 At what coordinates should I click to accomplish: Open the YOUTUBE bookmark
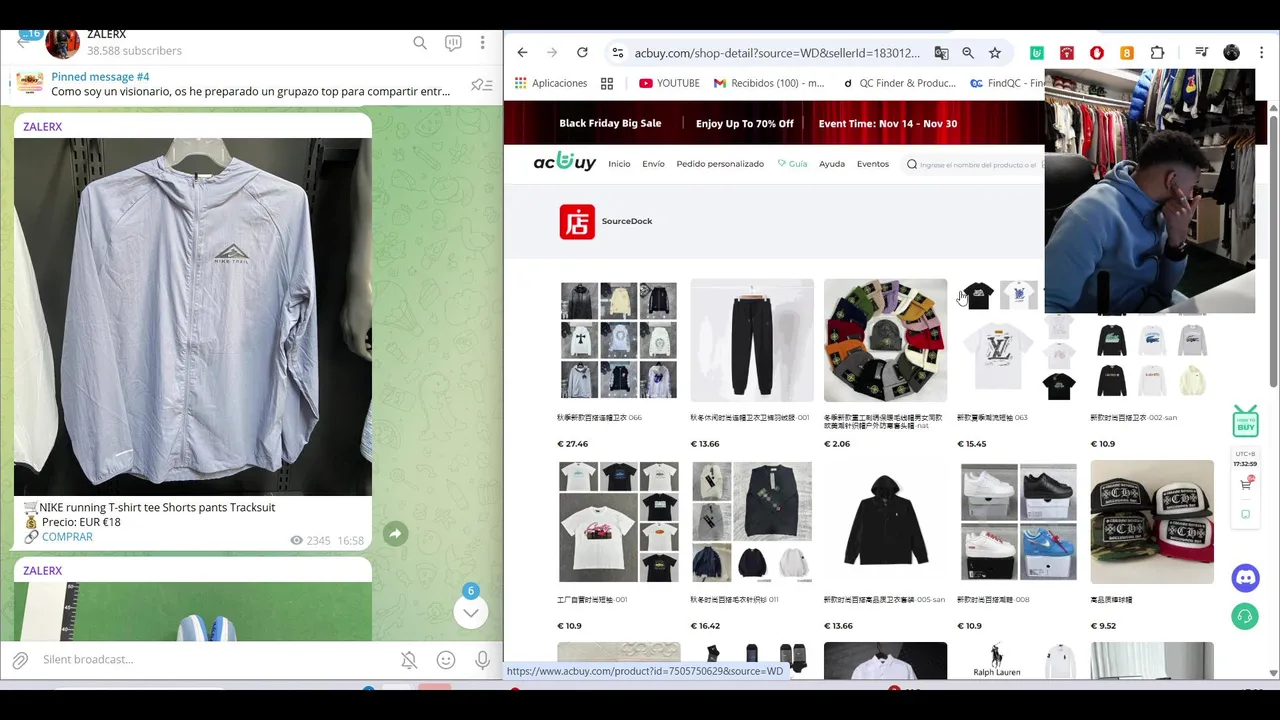[x=669, y=83]
